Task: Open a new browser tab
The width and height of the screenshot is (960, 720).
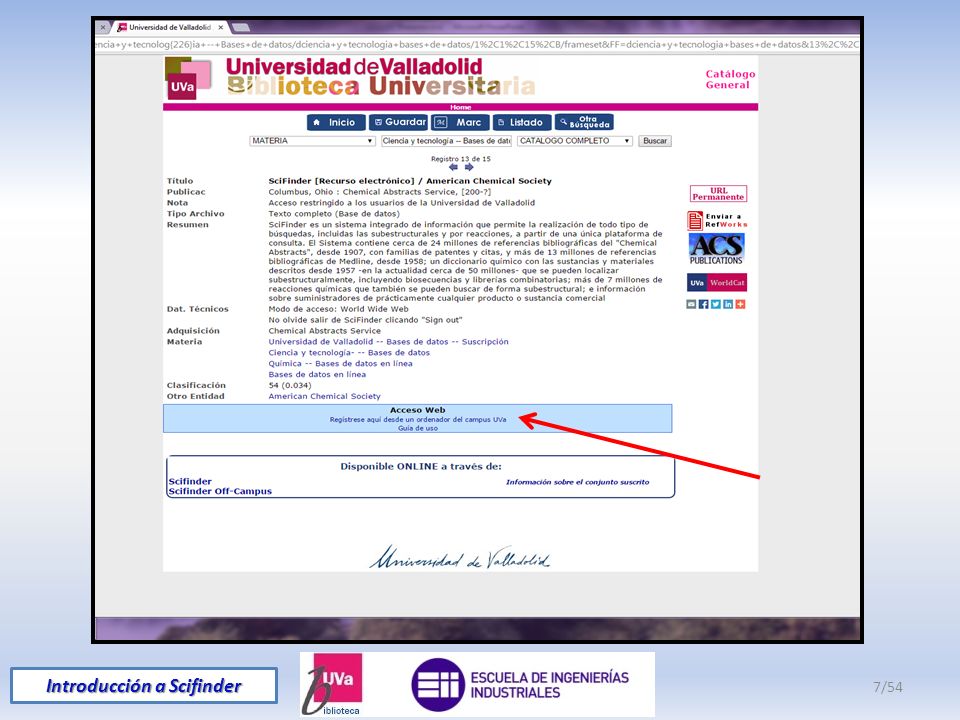Action: pyautogui.click(x=241, y=28)
